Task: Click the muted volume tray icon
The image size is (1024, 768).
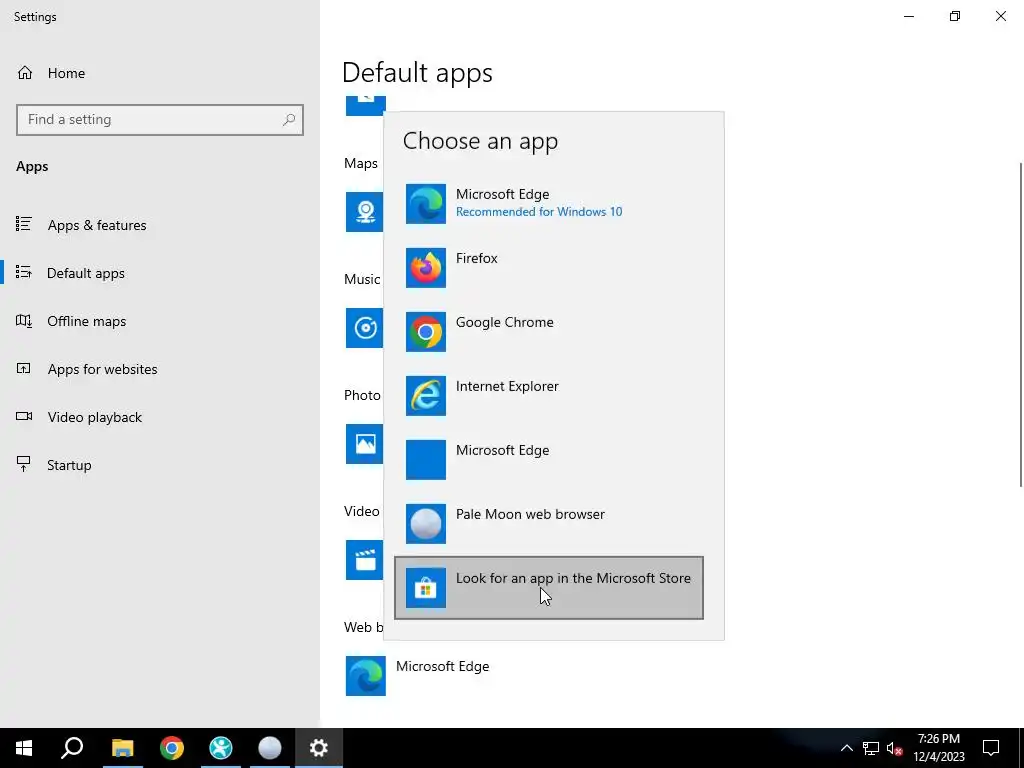Action: click(x=895, y=748)
